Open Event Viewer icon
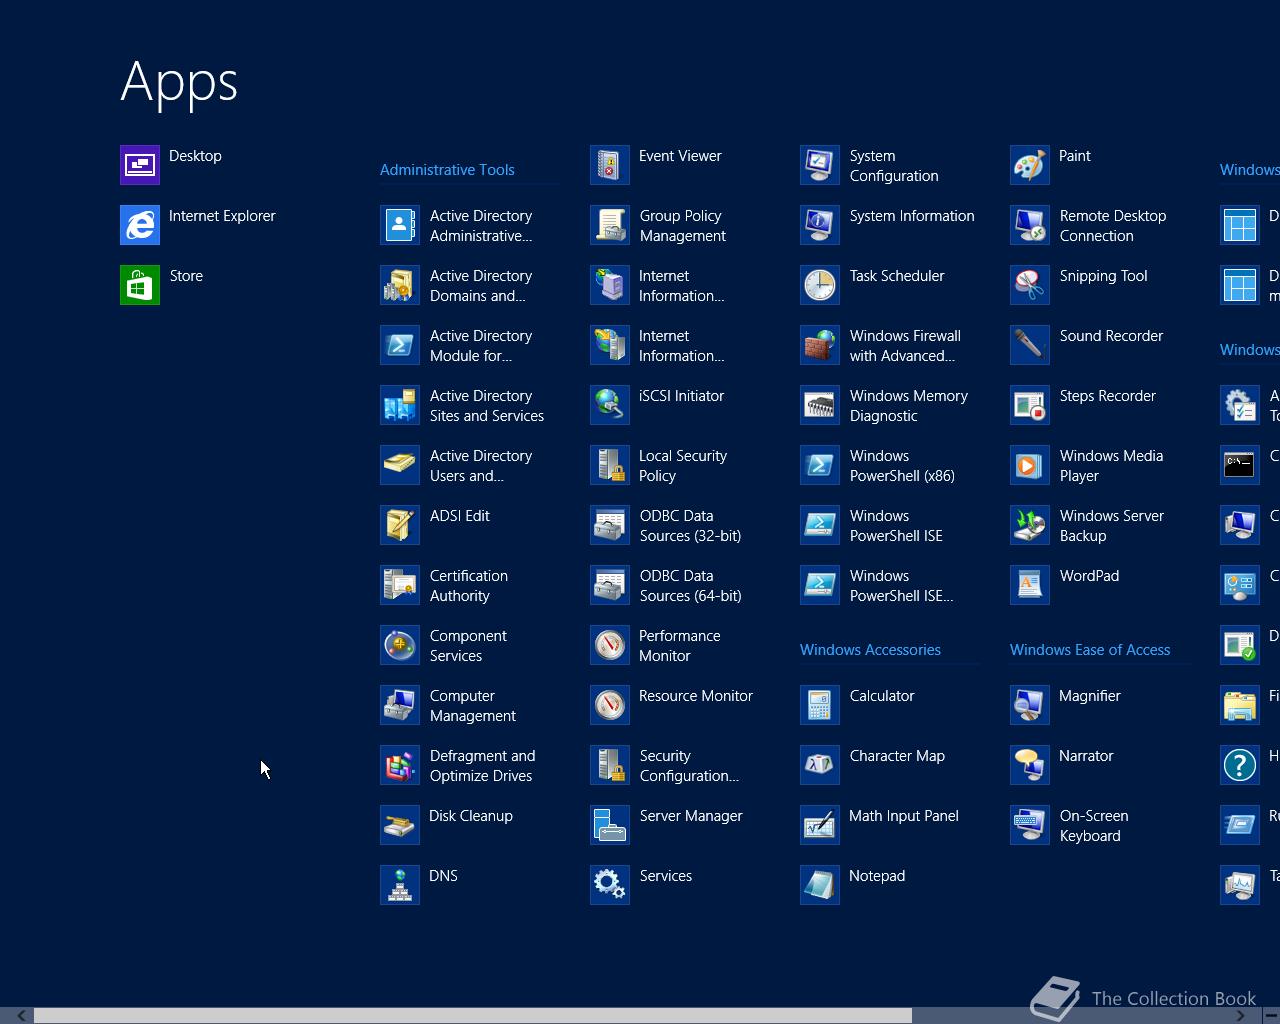 [x=610, y=165]
